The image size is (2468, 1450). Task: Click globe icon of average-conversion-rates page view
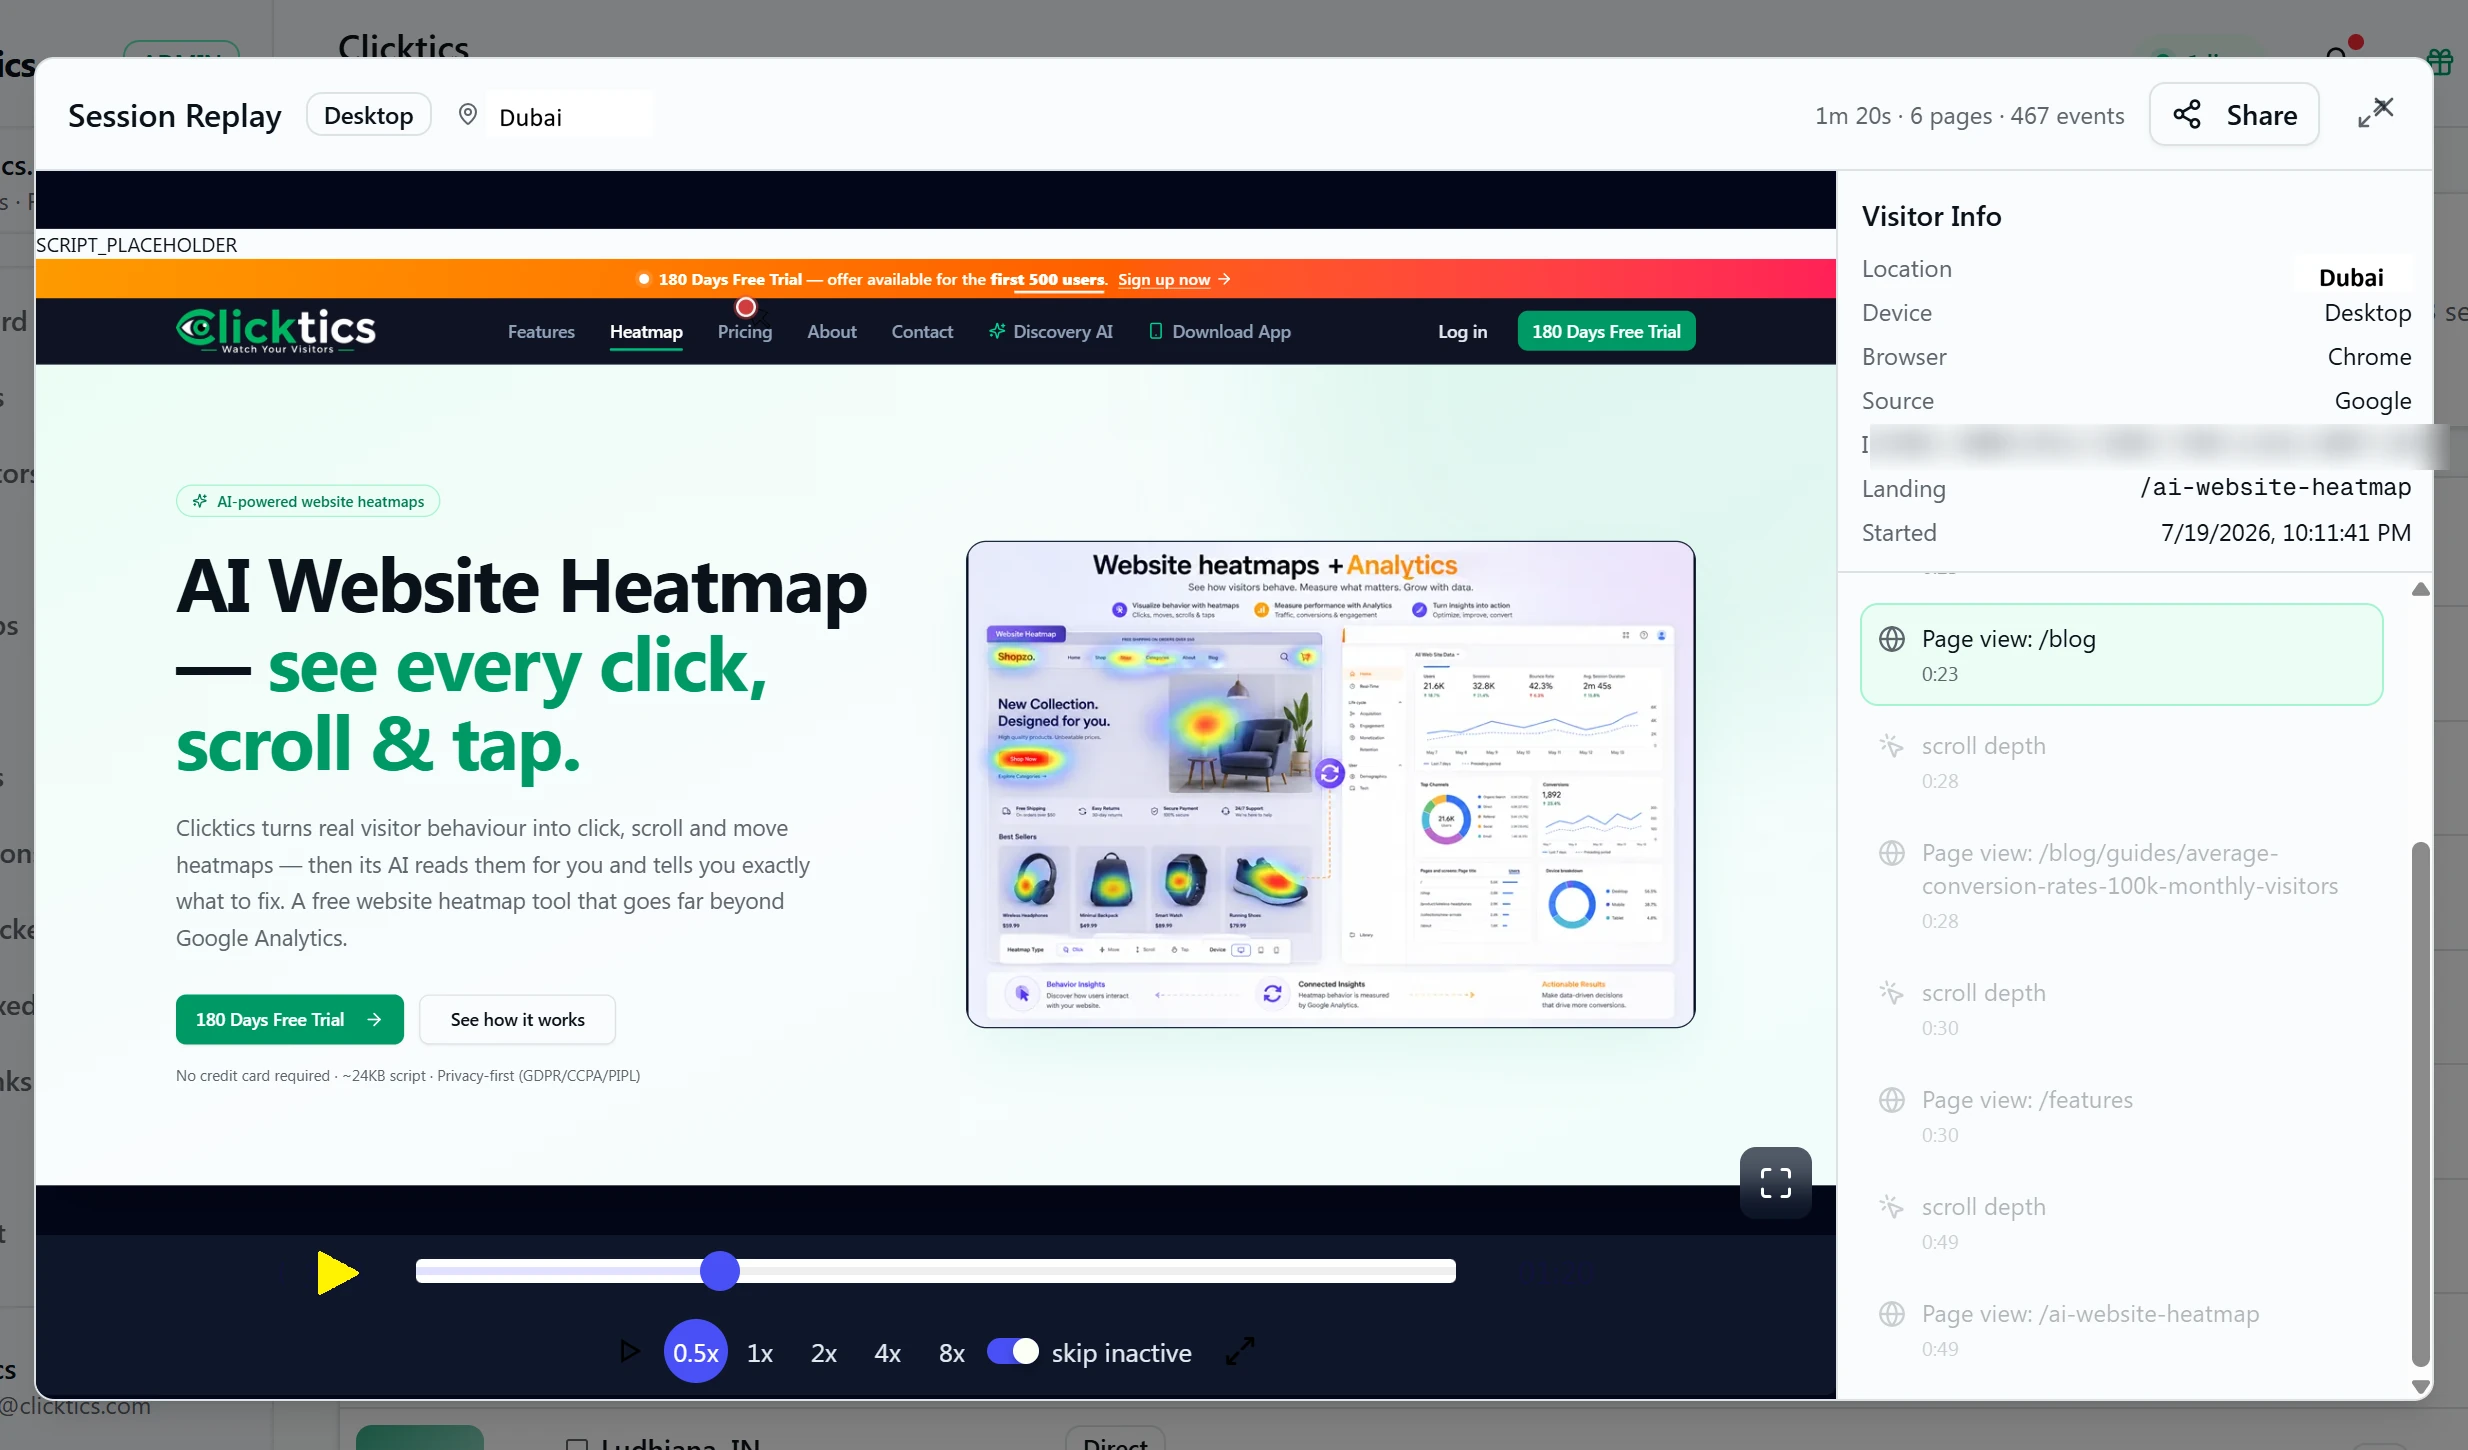click(x=1891, y=852)
